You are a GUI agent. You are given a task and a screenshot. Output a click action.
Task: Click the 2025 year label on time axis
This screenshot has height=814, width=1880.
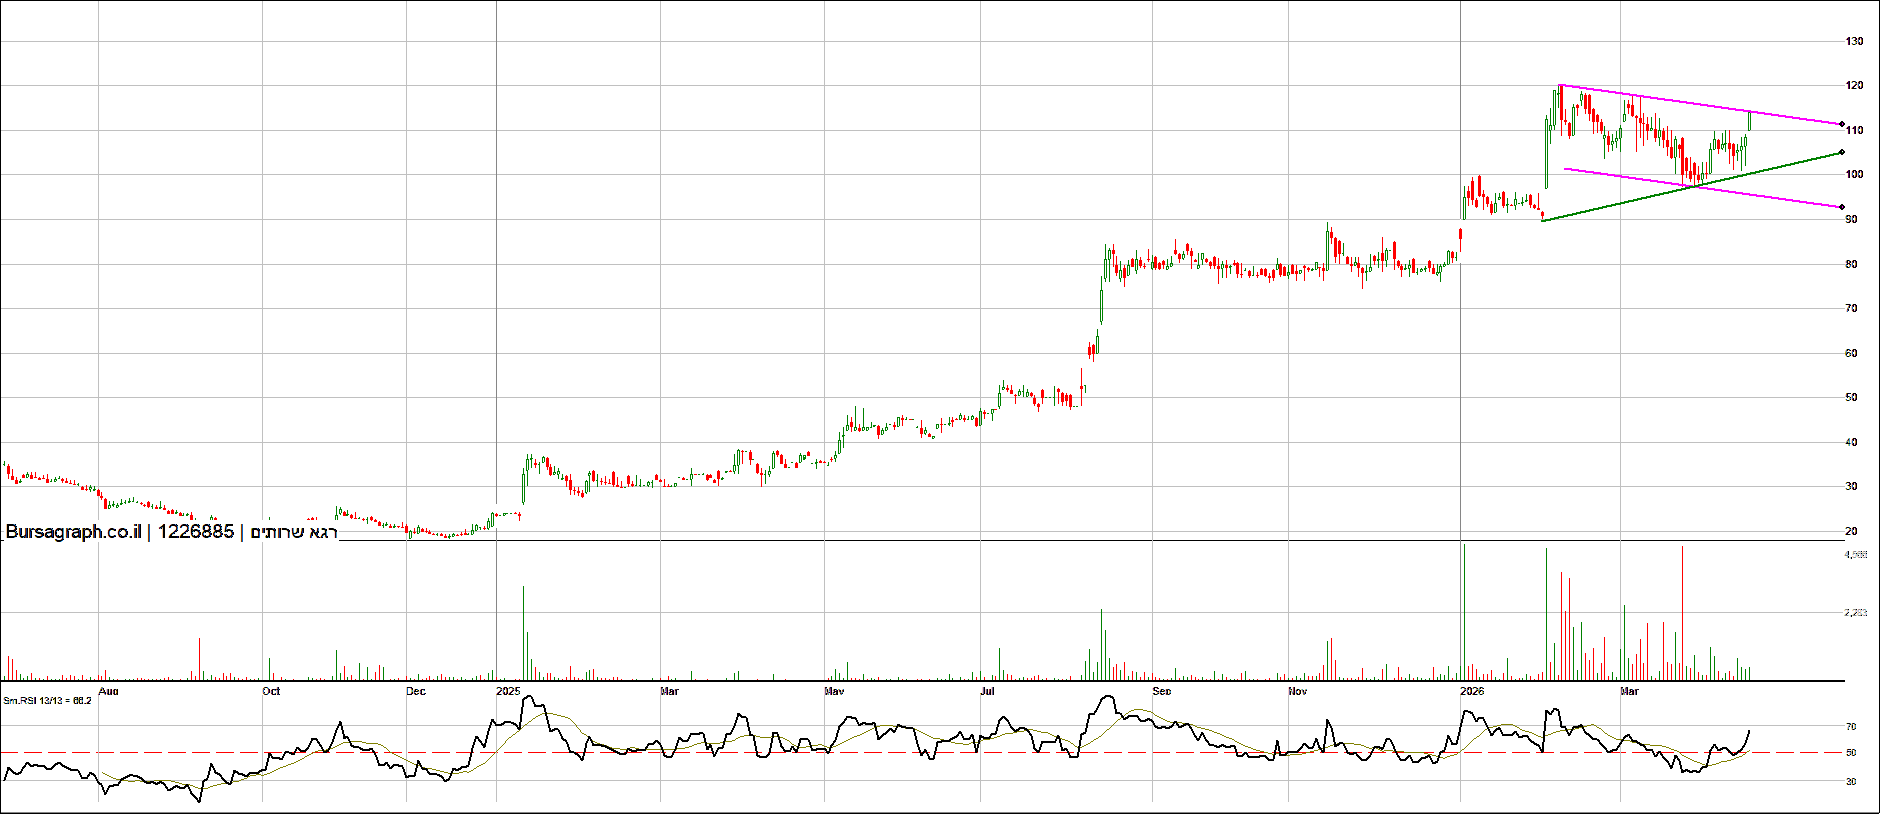click(508, 691)
